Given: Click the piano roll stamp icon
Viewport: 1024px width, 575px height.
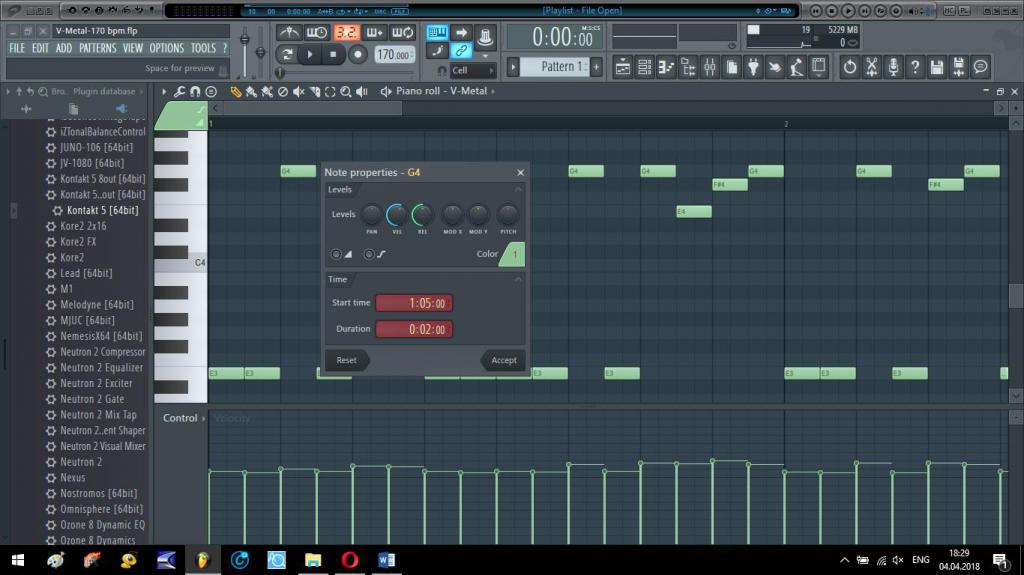Looking at the screenshot, I should [211, 91].
